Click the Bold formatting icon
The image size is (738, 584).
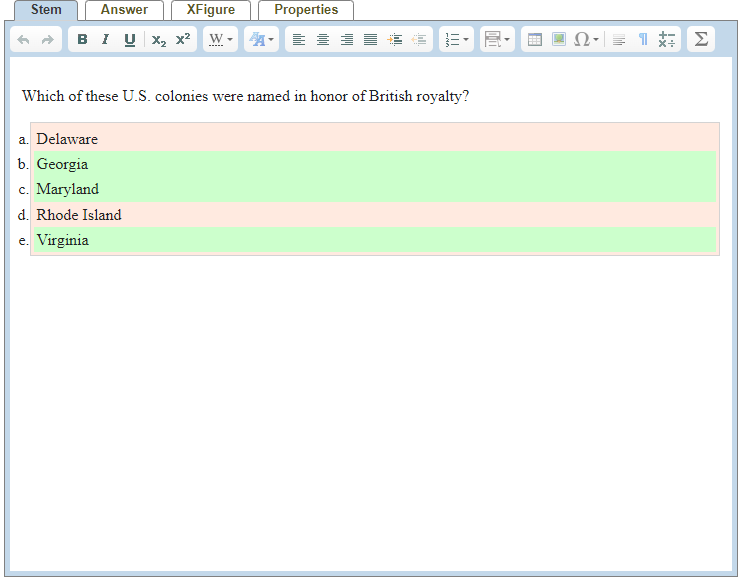click(x=82, y=40)
